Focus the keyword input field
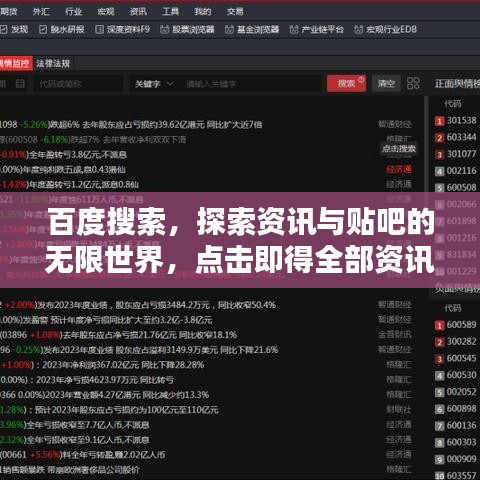The width and height of the screenshot is (480, 480). [x=252, y=84]
